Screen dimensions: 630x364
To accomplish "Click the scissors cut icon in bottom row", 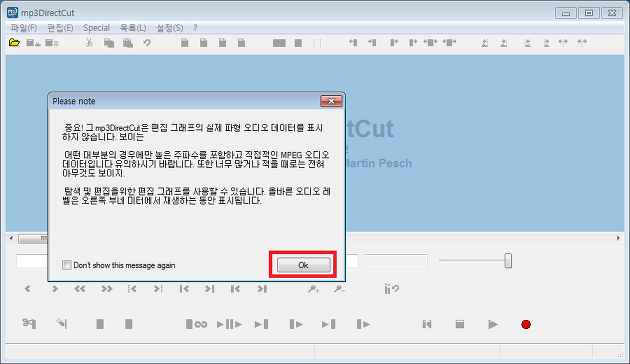I will 29,323.
